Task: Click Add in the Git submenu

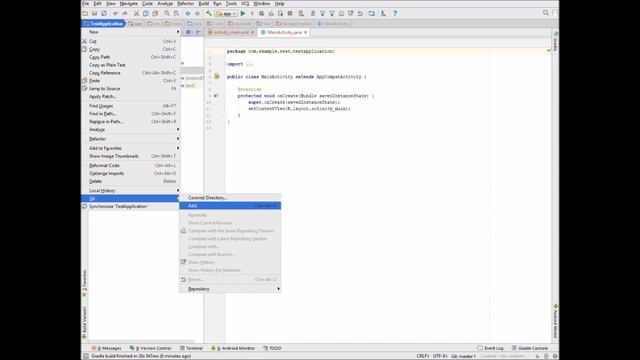Action: [230, 206]
